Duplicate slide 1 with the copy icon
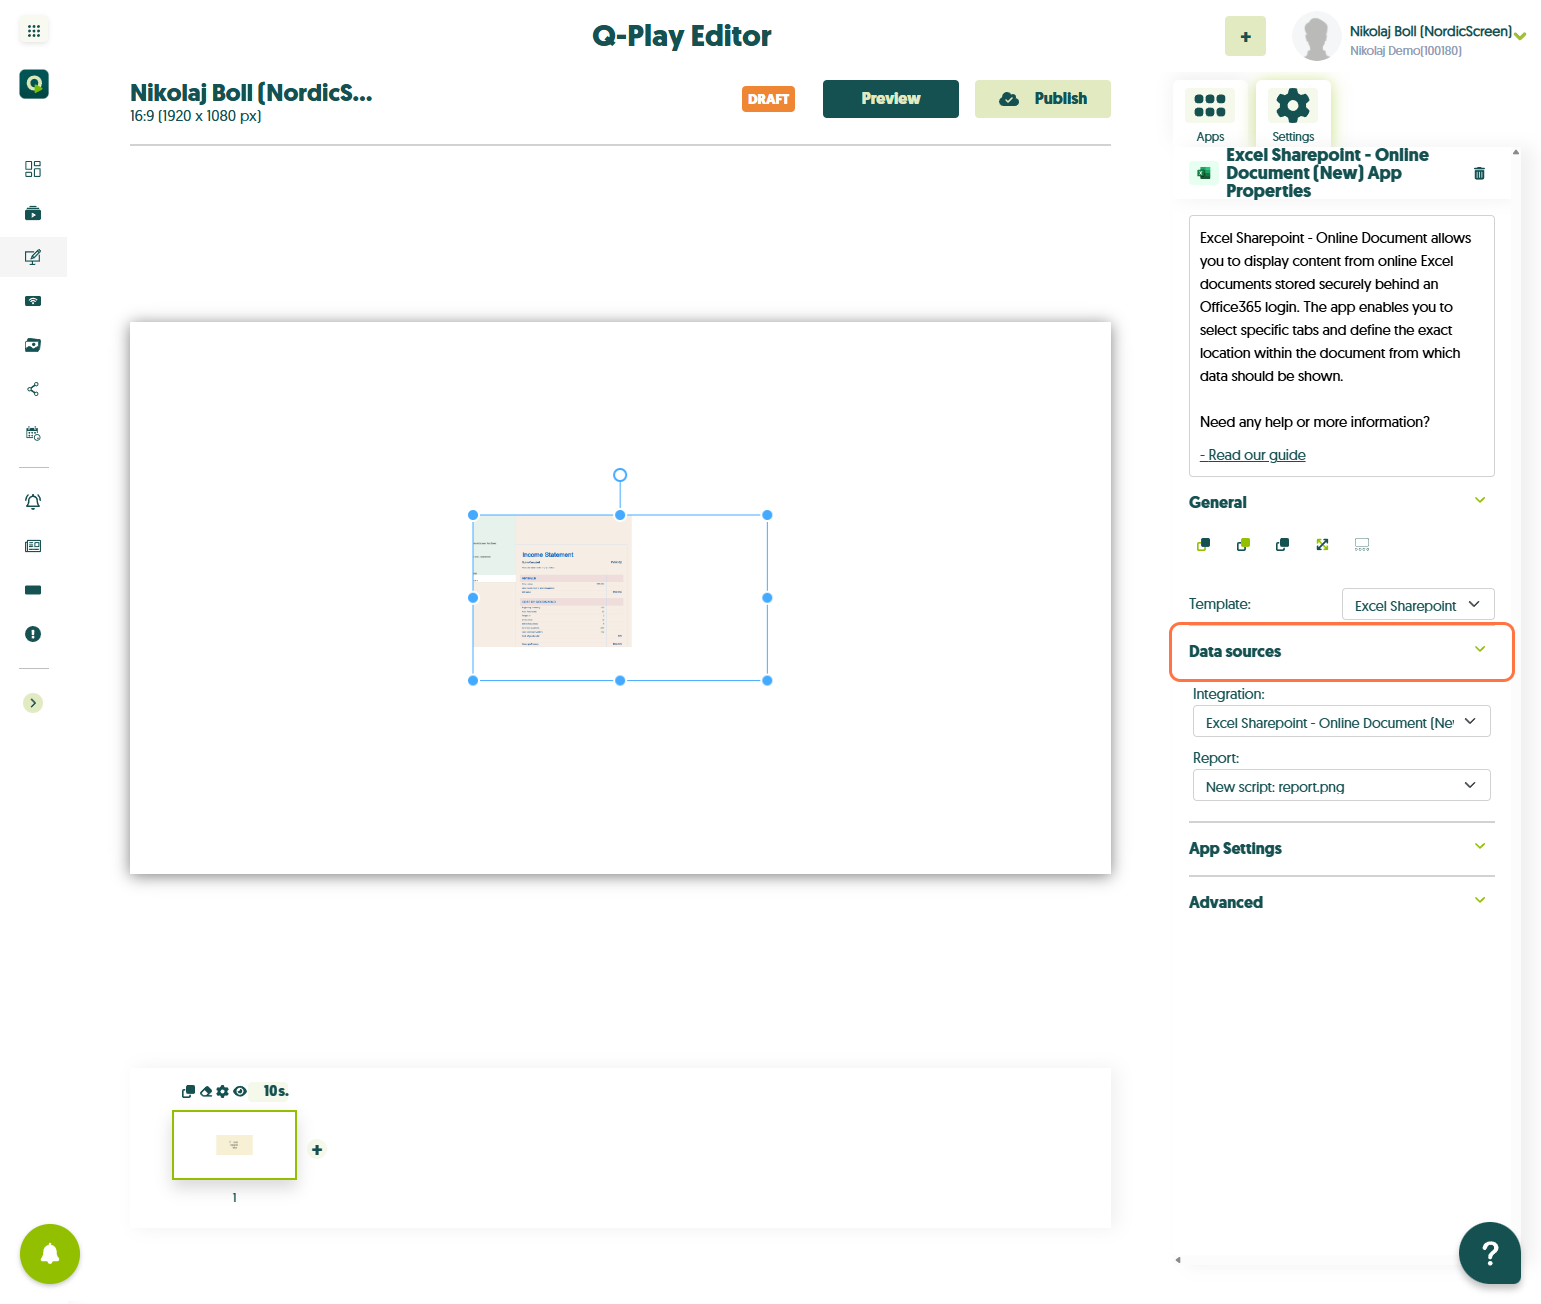This screenshot has height=1304, width=1541. coord(188,1091)
